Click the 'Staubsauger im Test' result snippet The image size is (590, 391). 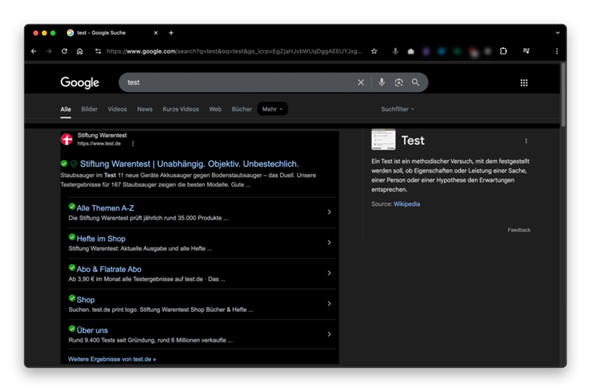(x=188, y=180)
